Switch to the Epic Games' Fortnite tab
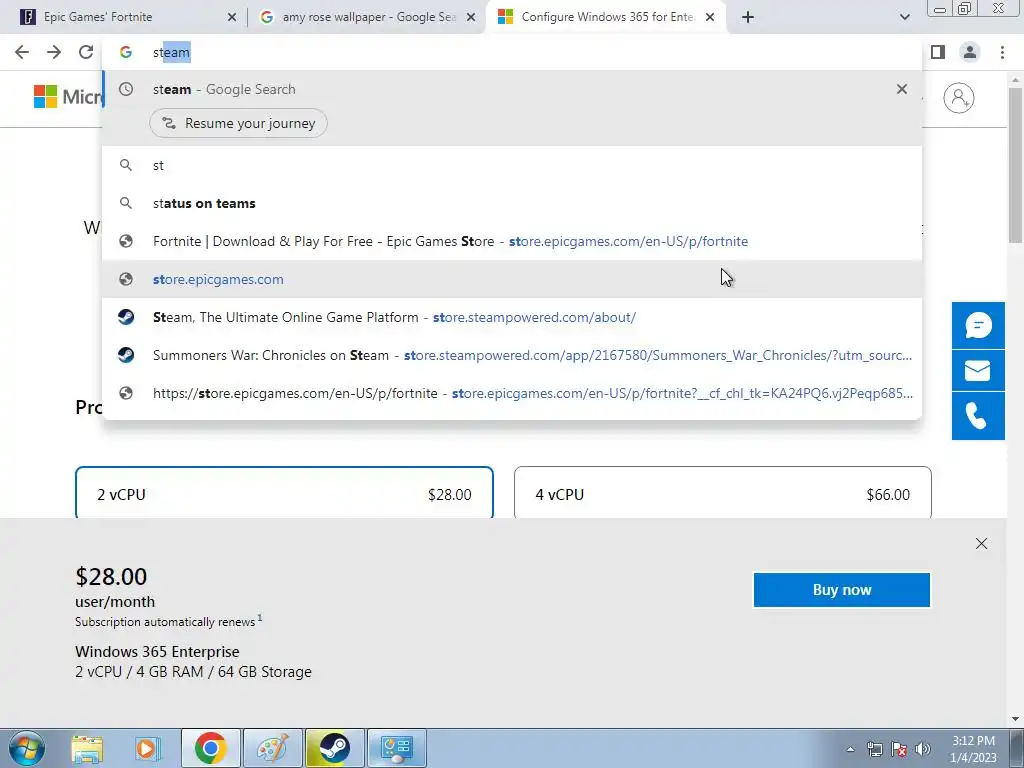Image resolution: width=1024 pixels, height=768 pixels. pos(124,17)
